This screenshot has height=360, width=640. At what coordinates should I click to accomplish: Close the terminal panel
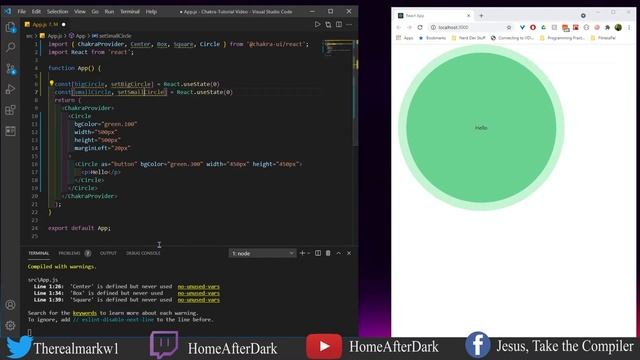(x=349, y=253)
